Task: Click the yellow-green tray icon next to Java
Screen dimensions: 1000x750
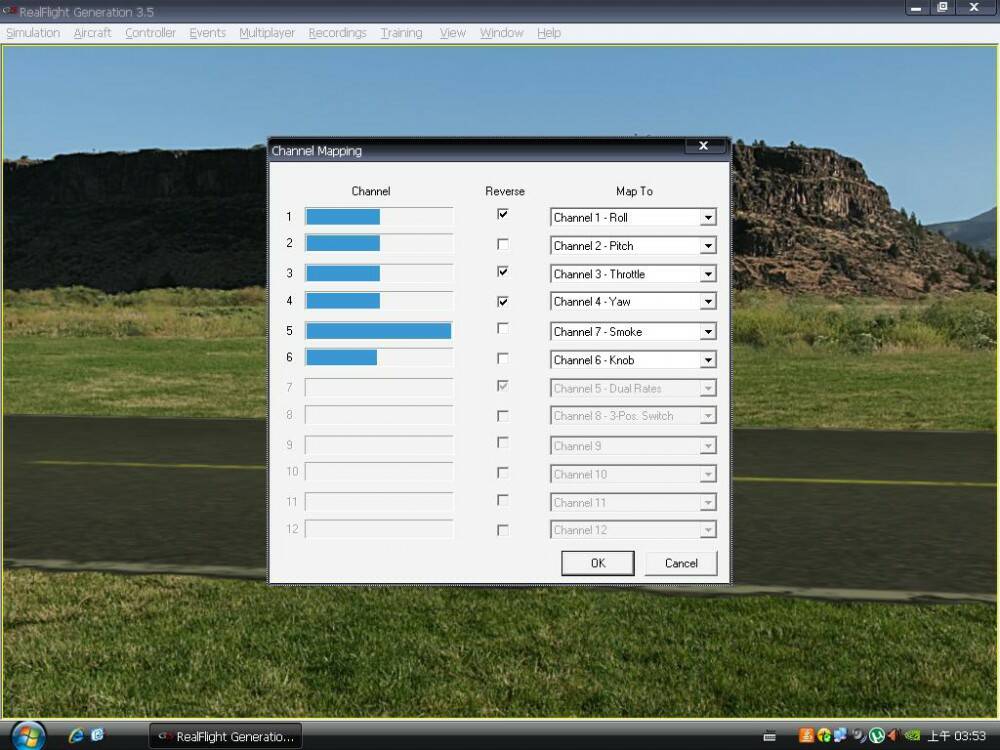Action: 823,736
